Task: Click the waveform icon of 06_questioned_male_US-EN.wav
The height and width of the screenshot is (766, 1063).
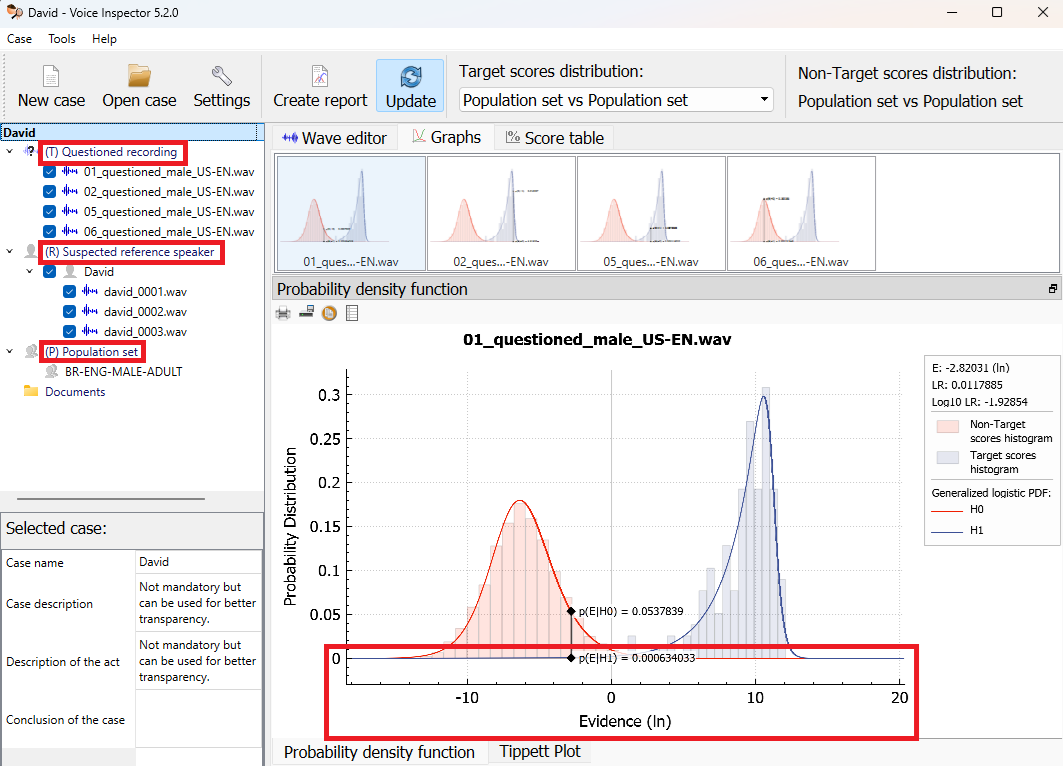Action: 70,231
